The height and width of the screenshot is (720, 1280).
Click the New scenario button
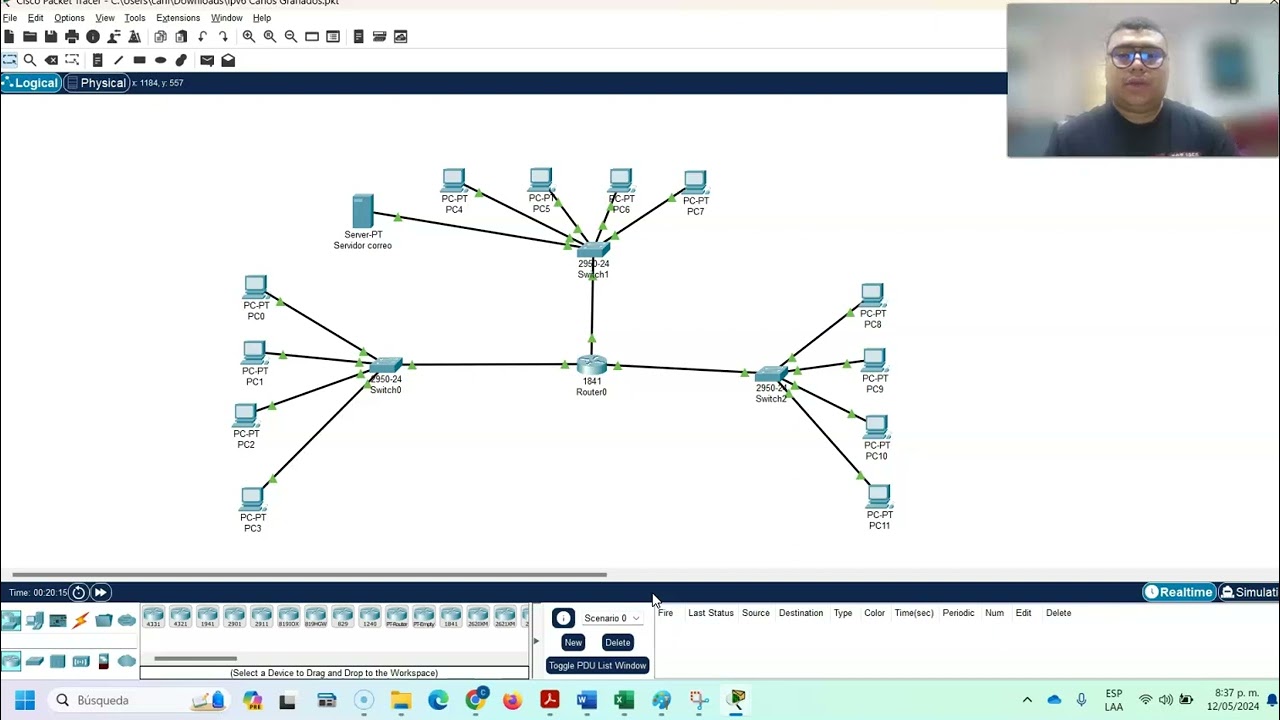click(573, 643)
